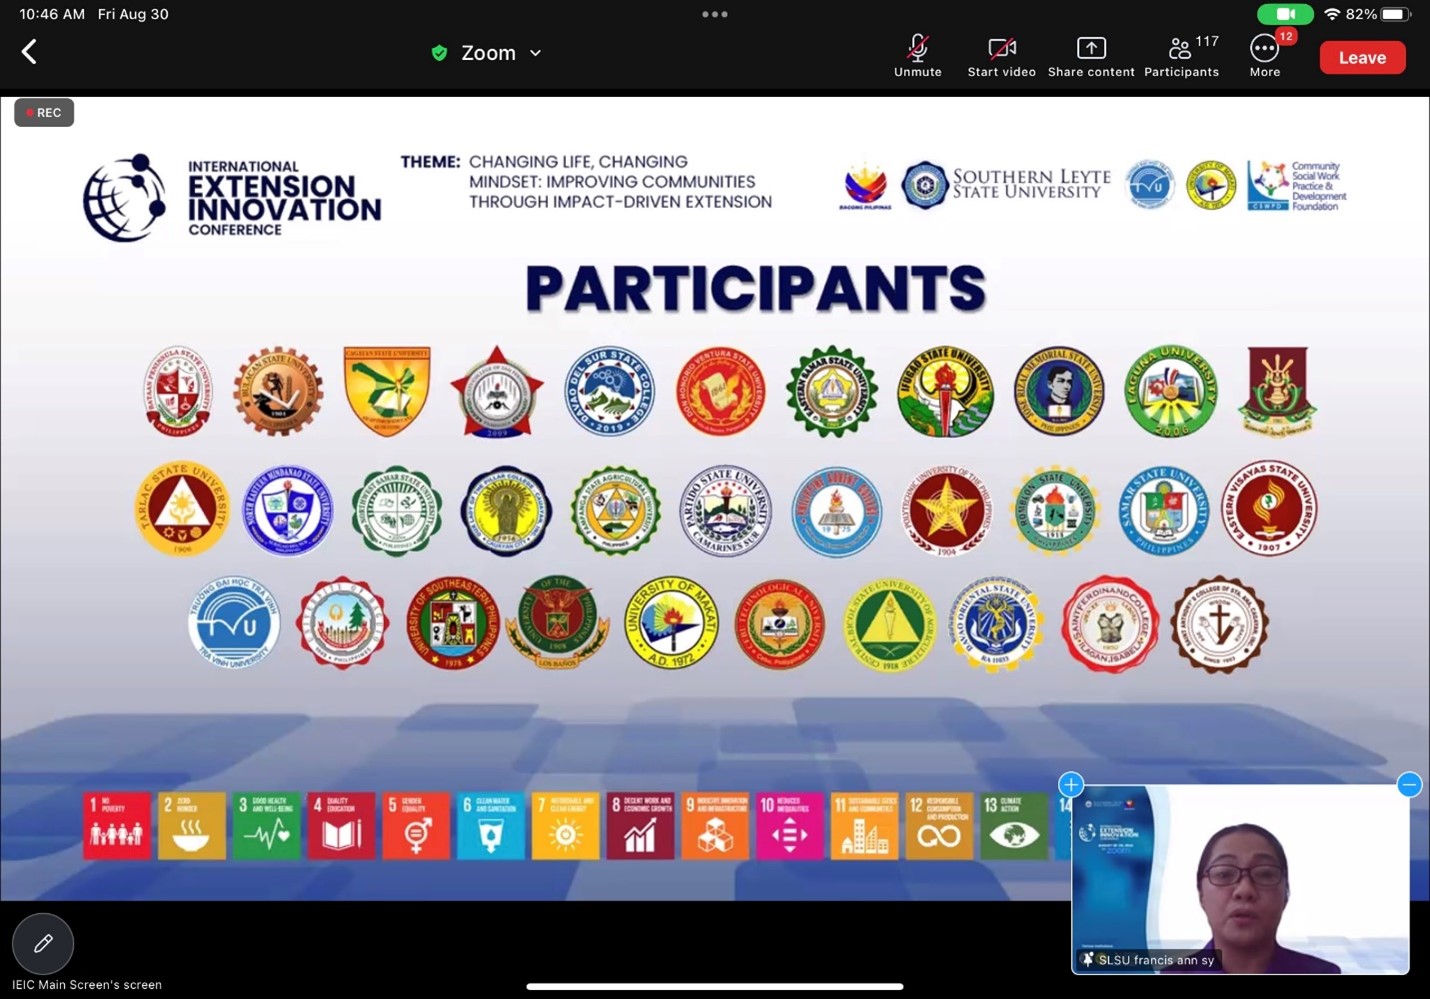1430x999 pixels.
Task: Tap the pencil annotate button
Action: (x=43, y=943)
